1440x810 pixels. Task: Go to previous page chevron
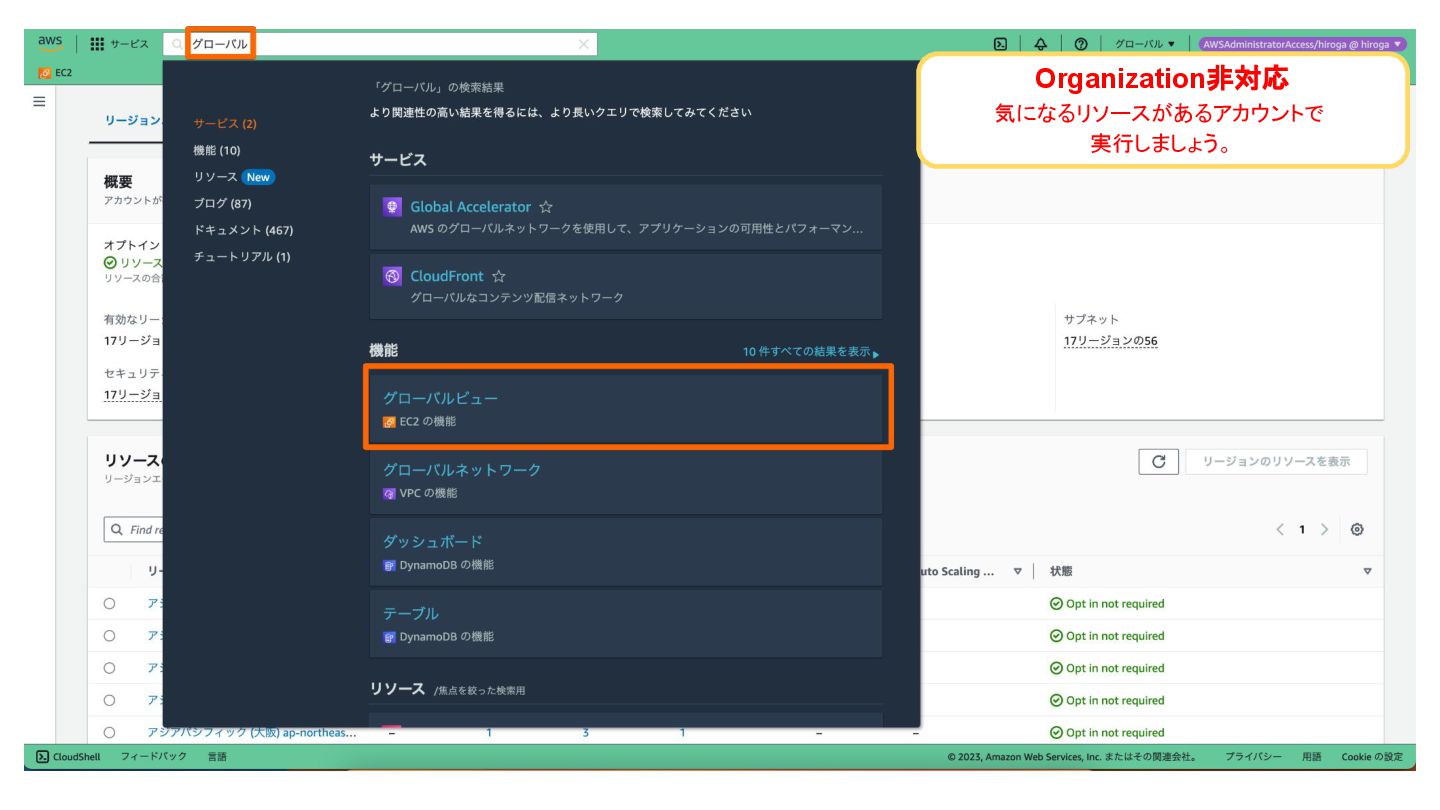(x=1280, y=530)
